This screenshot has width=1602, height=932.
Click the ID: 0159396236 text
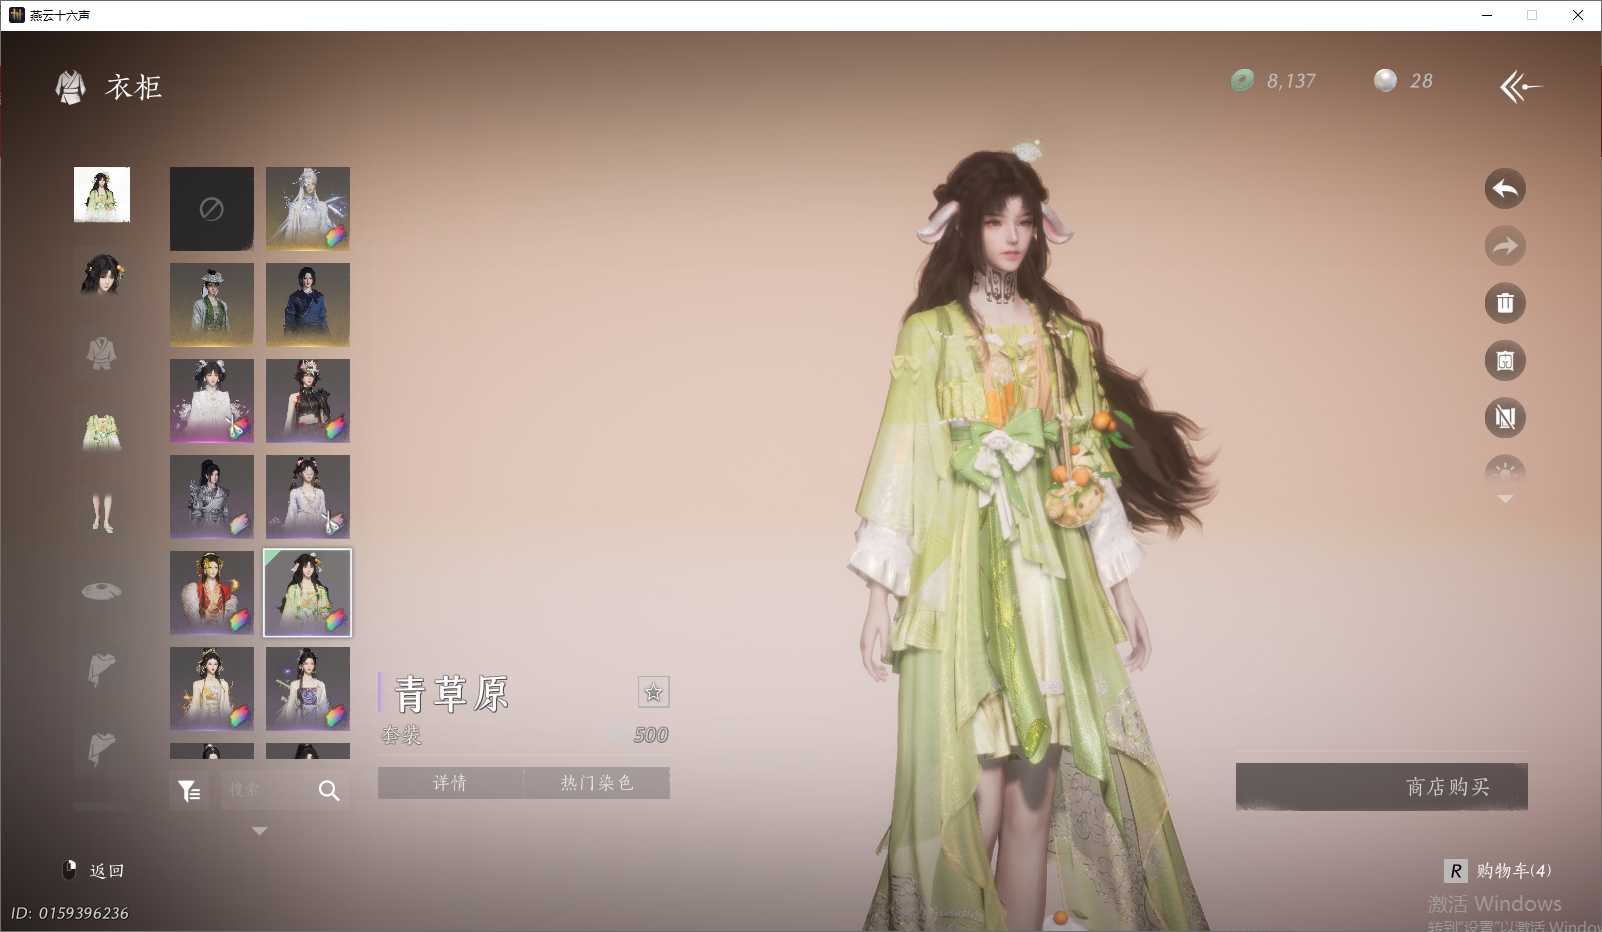70,913
